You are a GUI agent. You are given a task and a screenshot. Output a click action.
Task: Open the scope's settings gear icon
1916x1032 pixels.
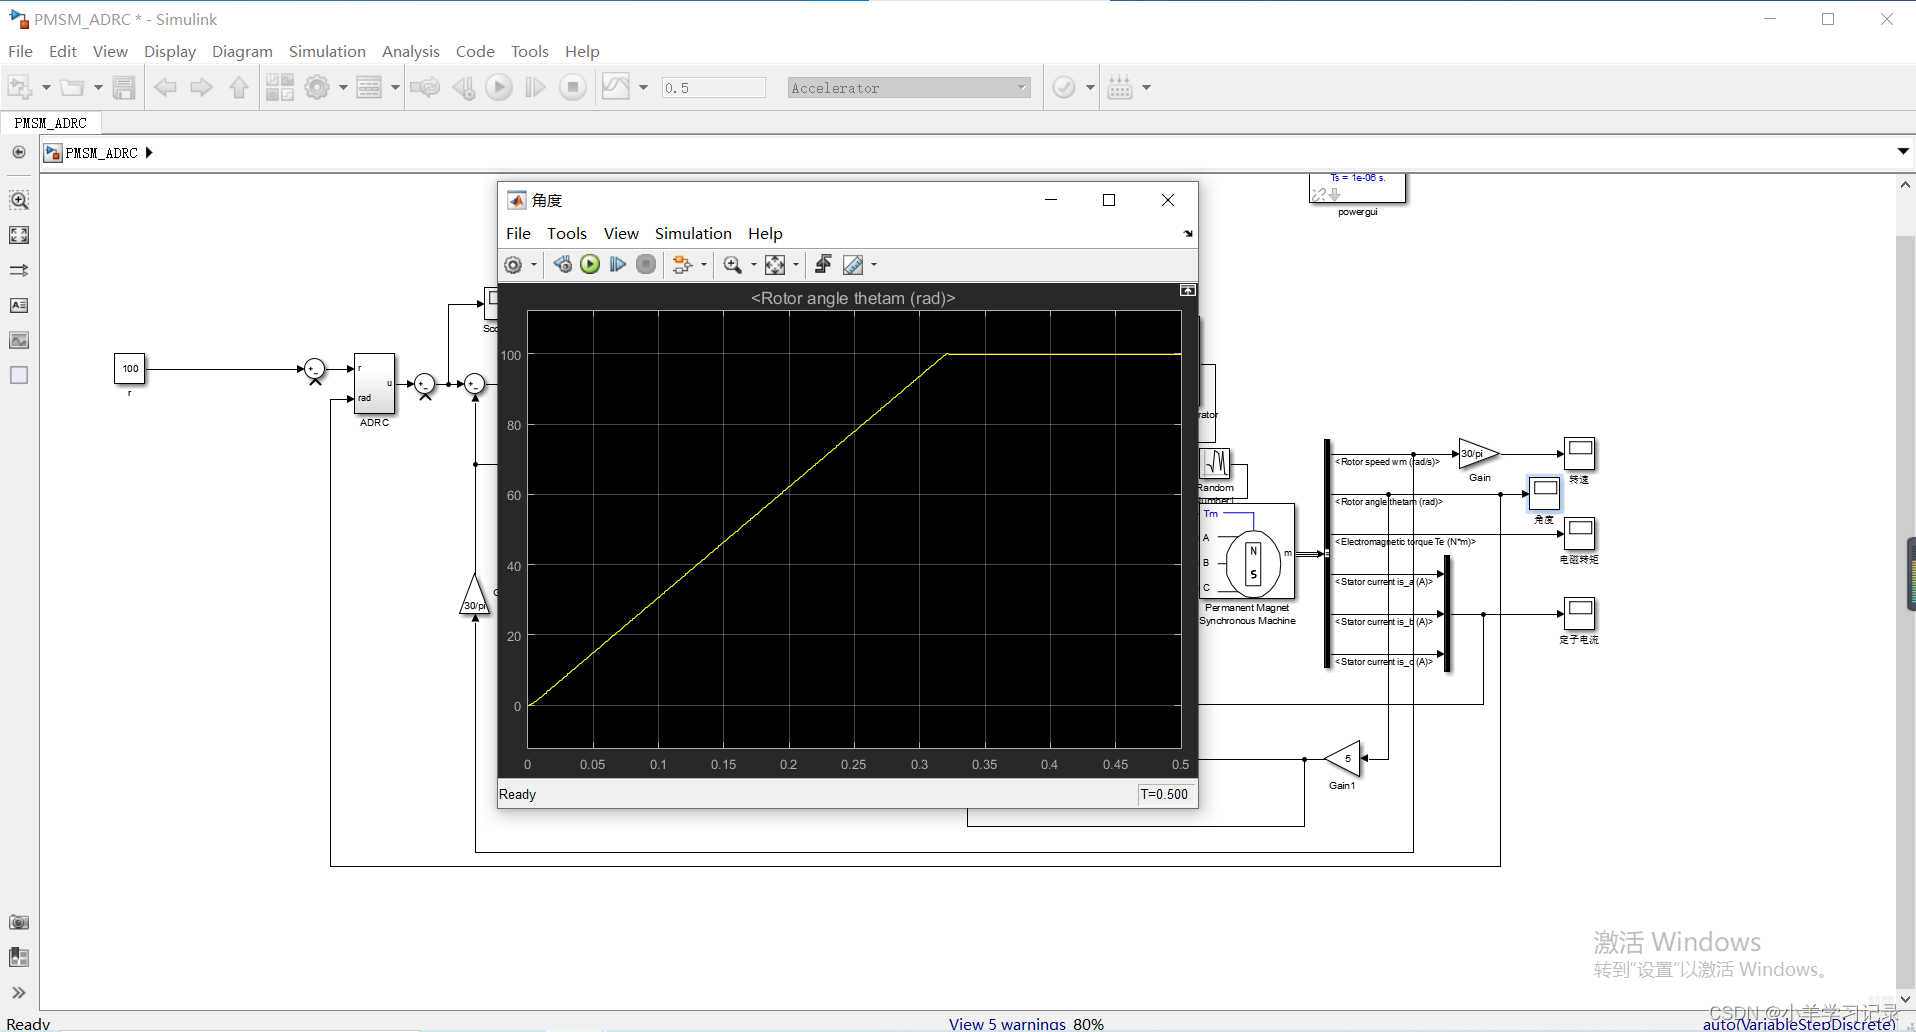(x=514, y=264)
